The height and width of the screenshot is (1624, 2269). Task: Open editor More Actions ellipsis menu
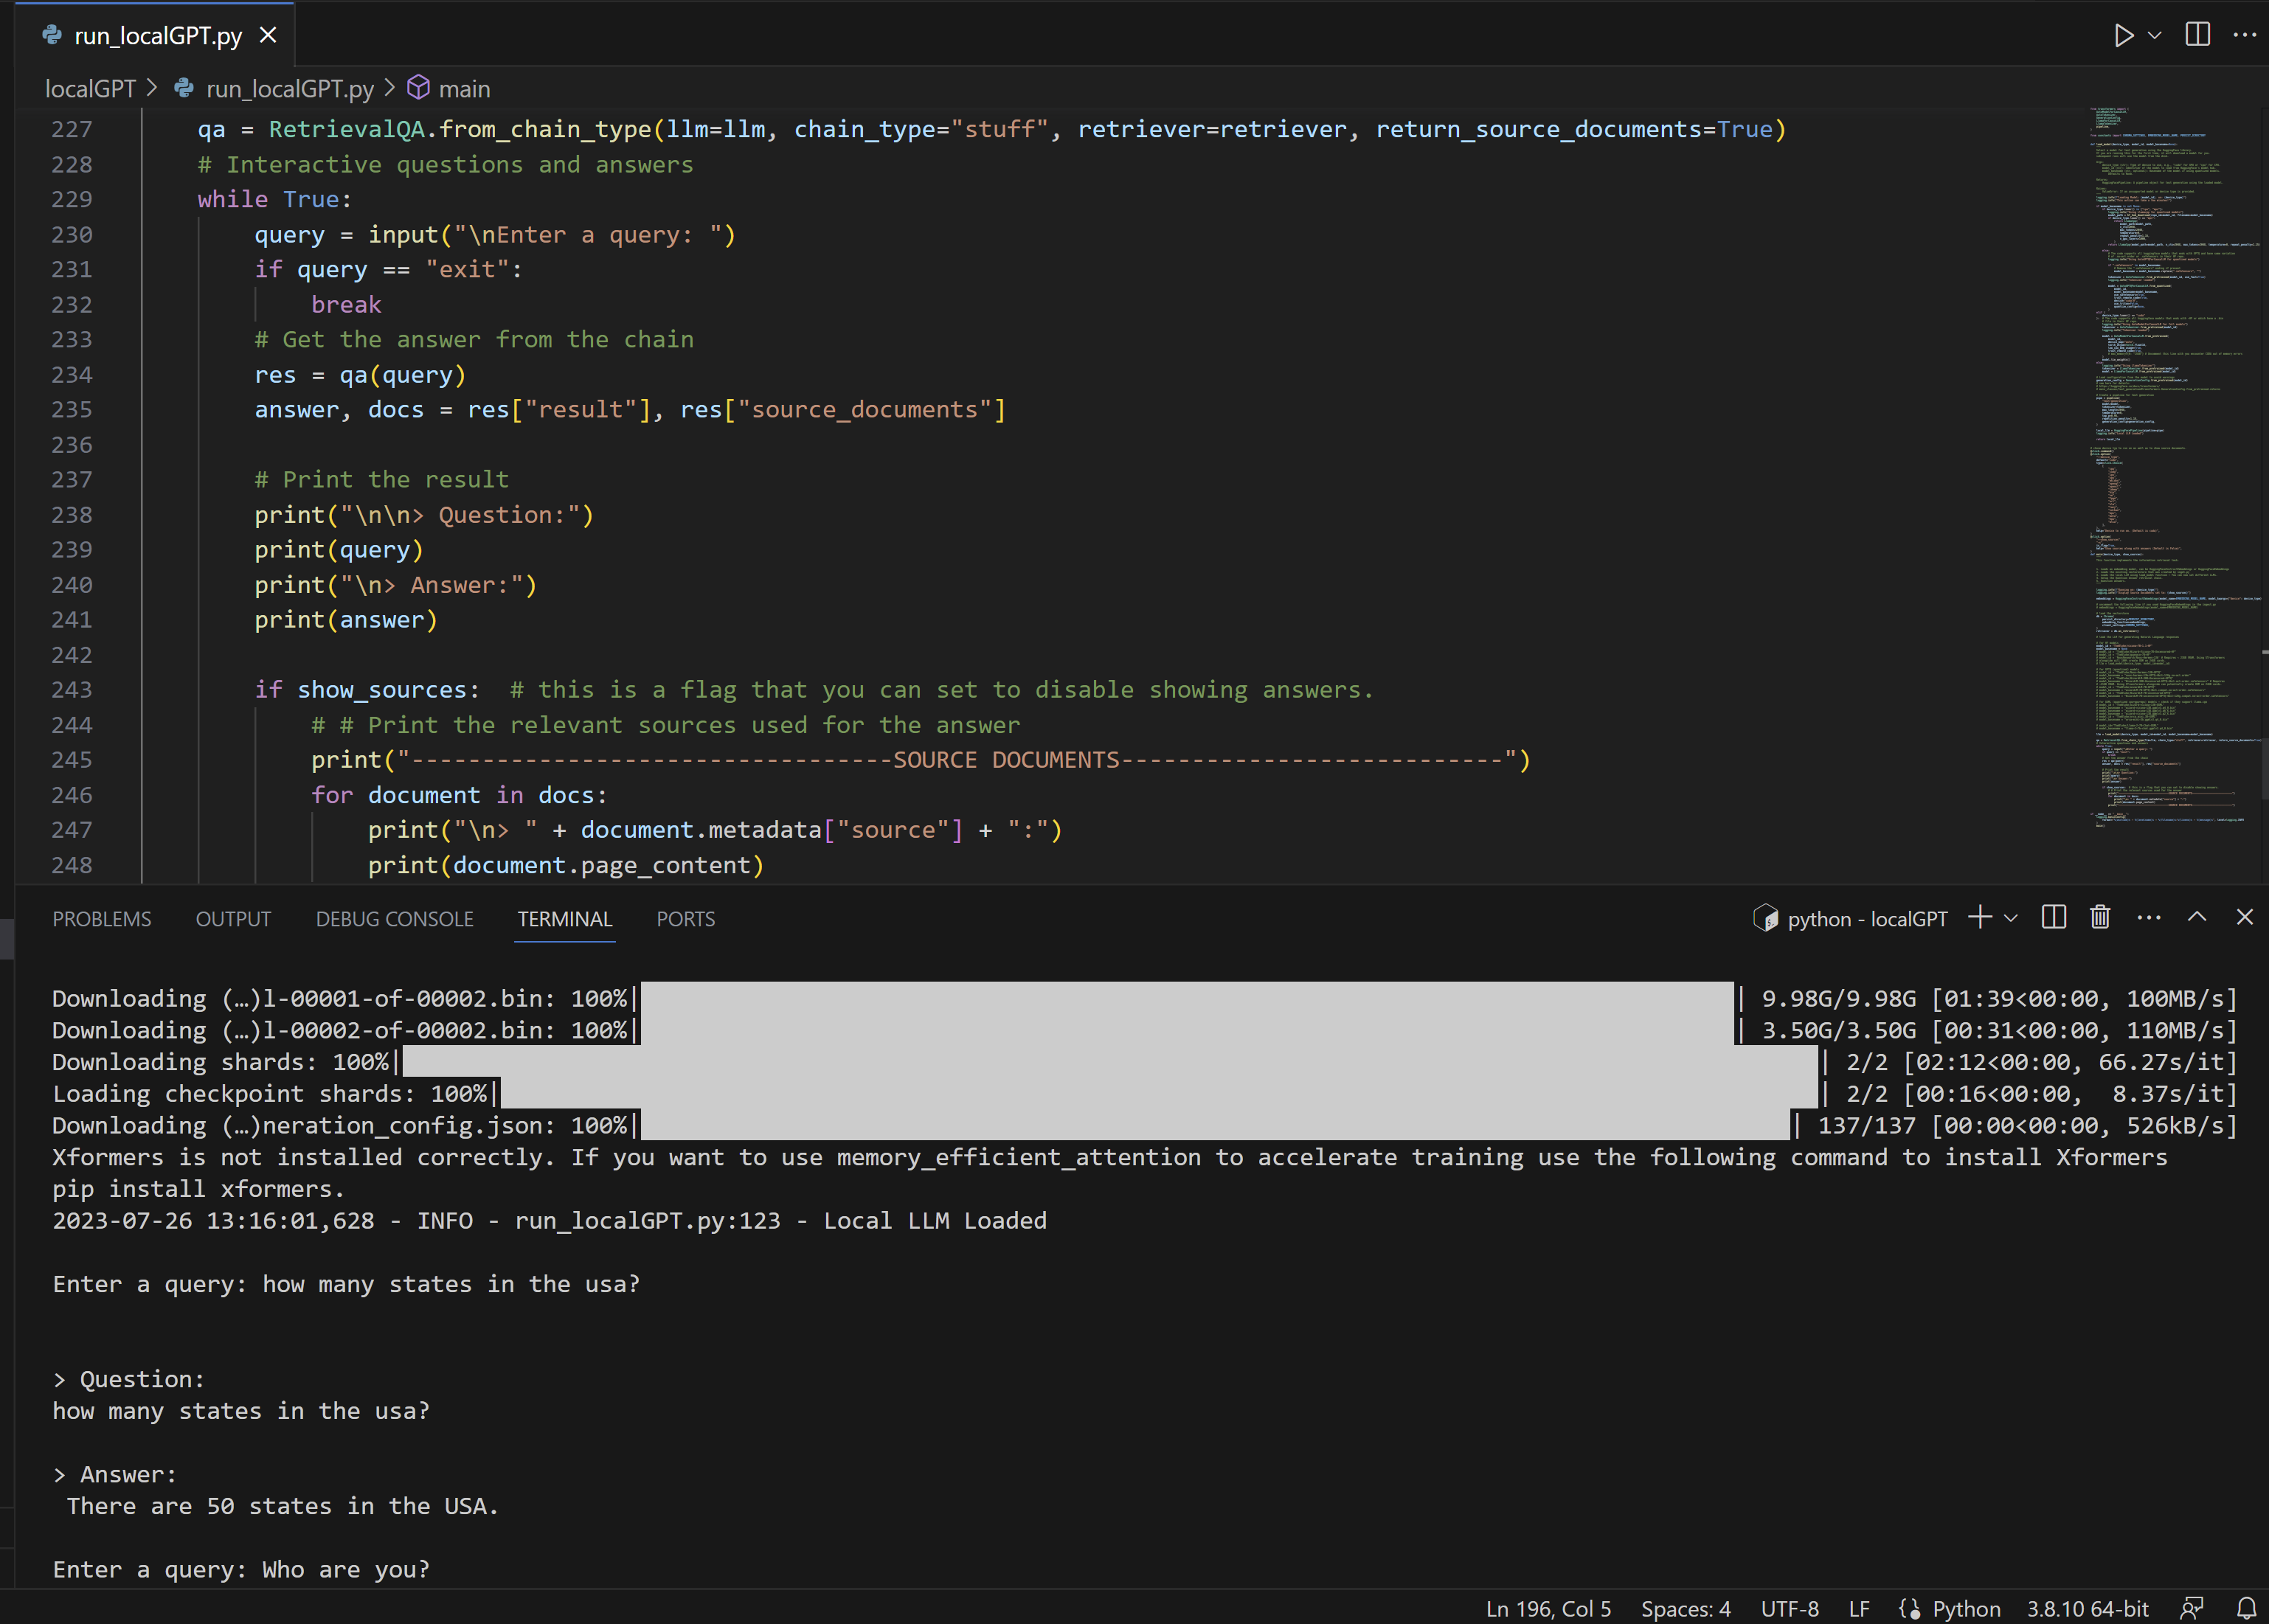2244,35
